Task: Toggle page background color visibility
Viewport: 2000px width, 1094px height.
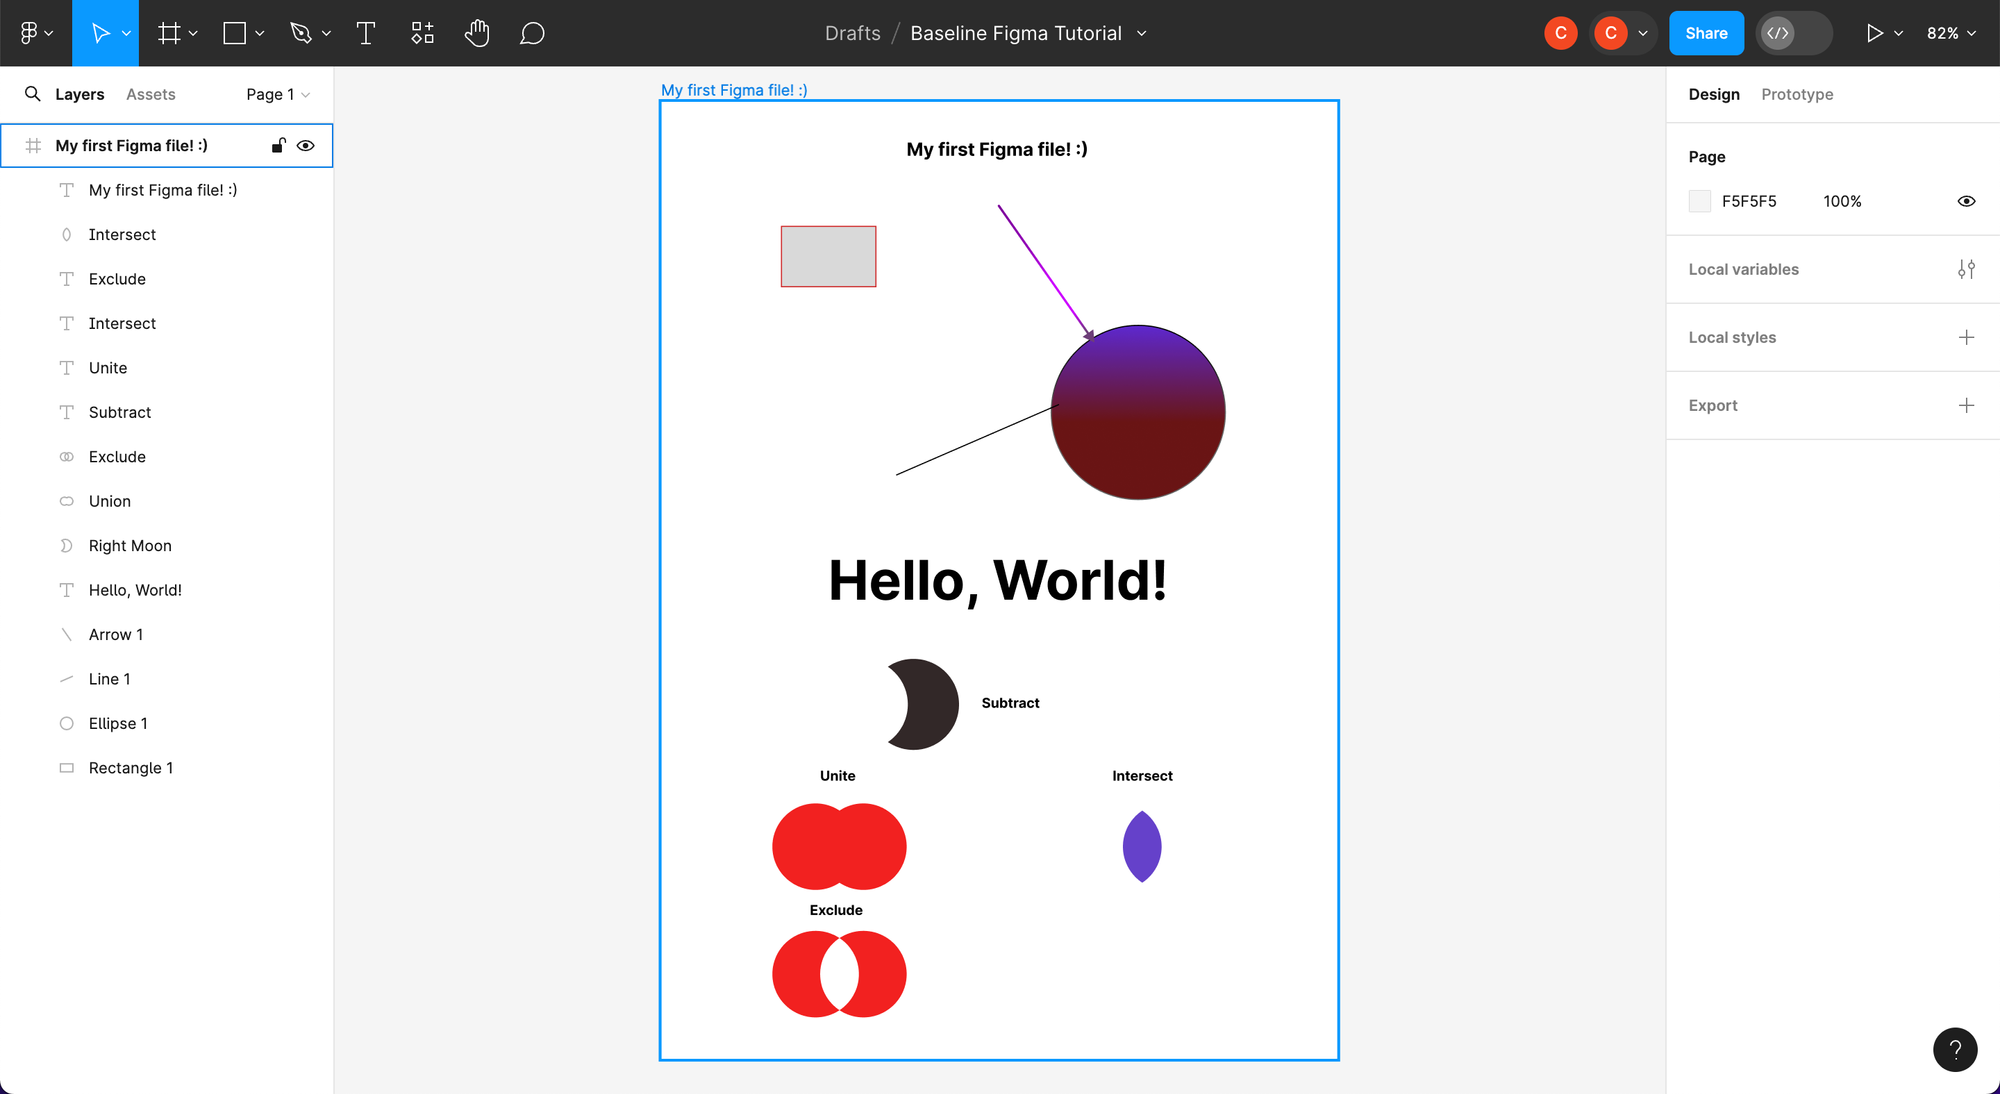Action: coord(1966,201)
